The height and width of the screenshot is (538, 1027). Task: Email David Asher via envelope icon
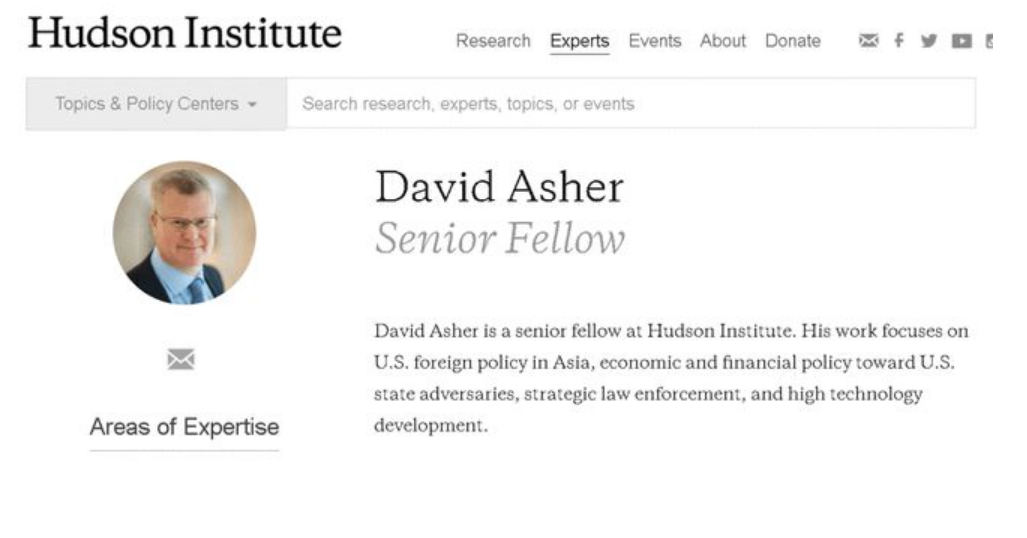pos(181,359)
